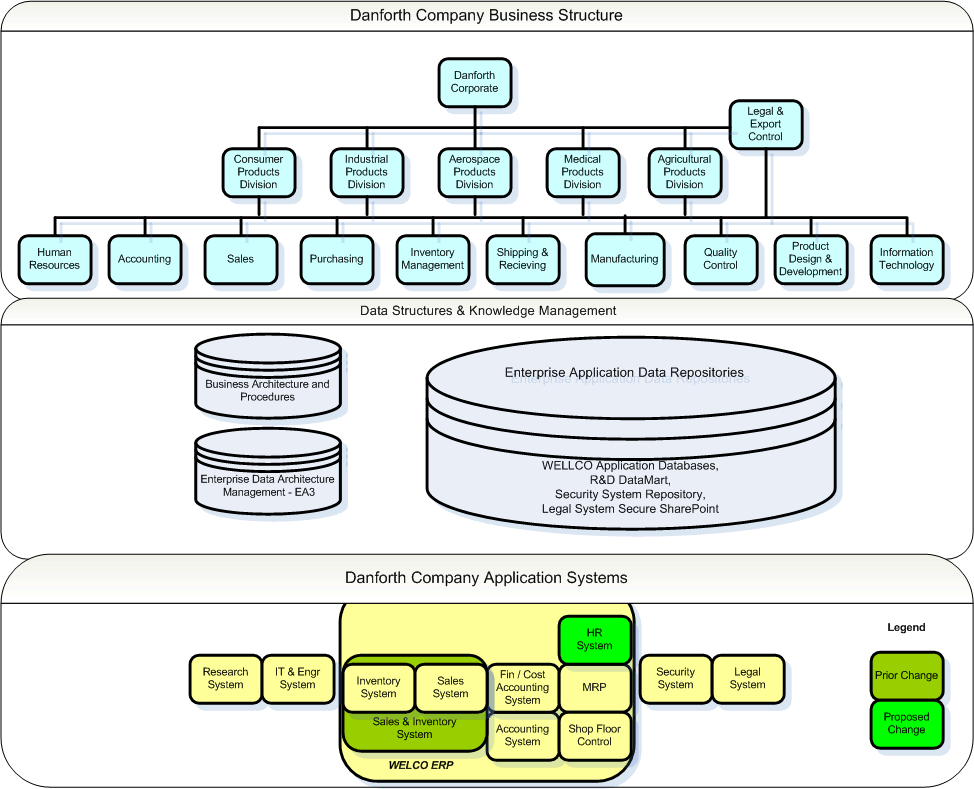Select the Legal & Export Control node
The width and height of the screenshot is (974, 789).
[x=765, y=124]
